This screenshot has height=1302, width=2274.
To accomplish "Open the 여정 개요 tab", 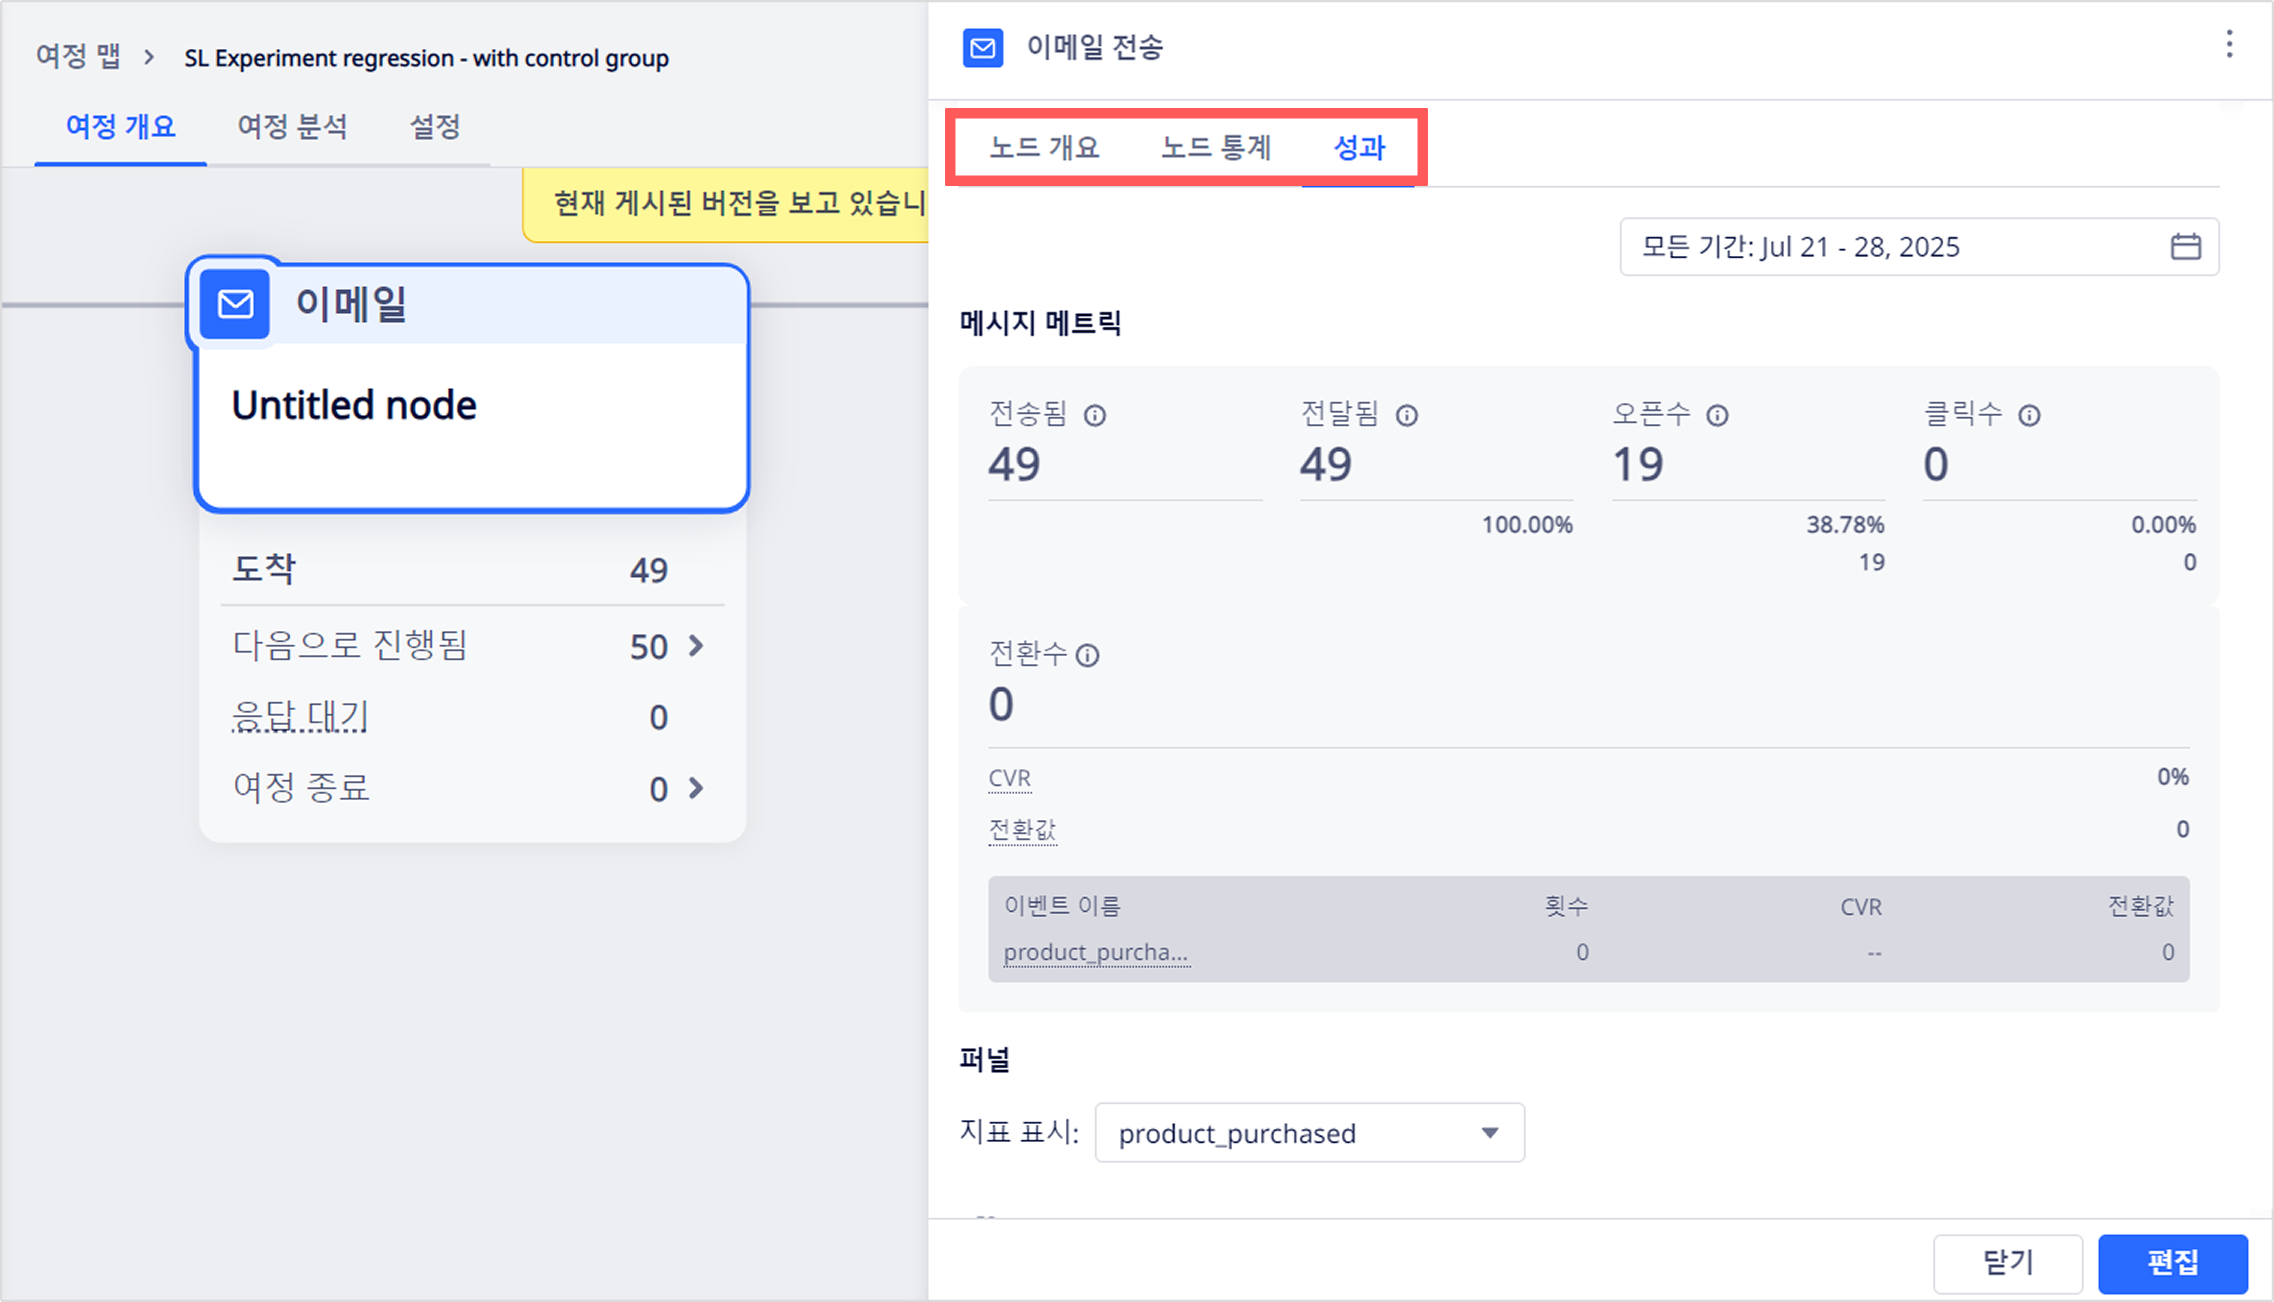I will pyautogui.click(x=121, y=127).
